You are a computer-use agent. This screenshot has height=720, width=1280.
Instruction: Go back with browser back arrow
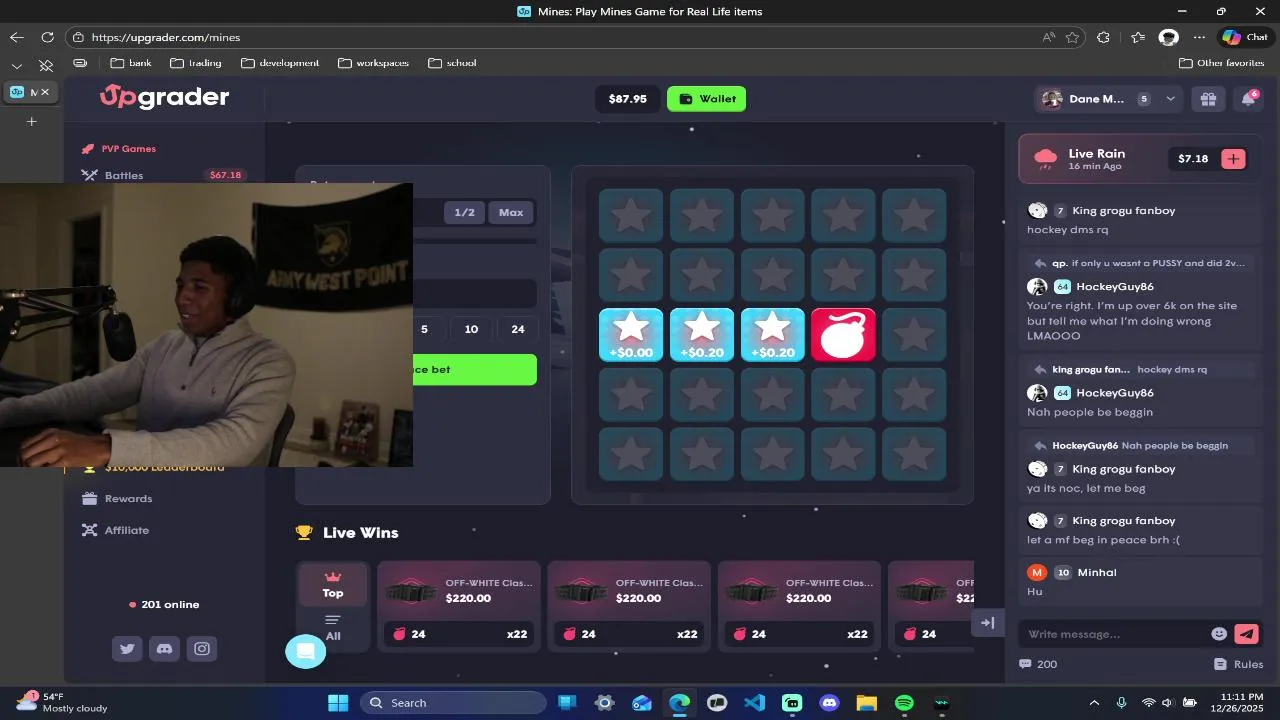click(x=17, y=37)
